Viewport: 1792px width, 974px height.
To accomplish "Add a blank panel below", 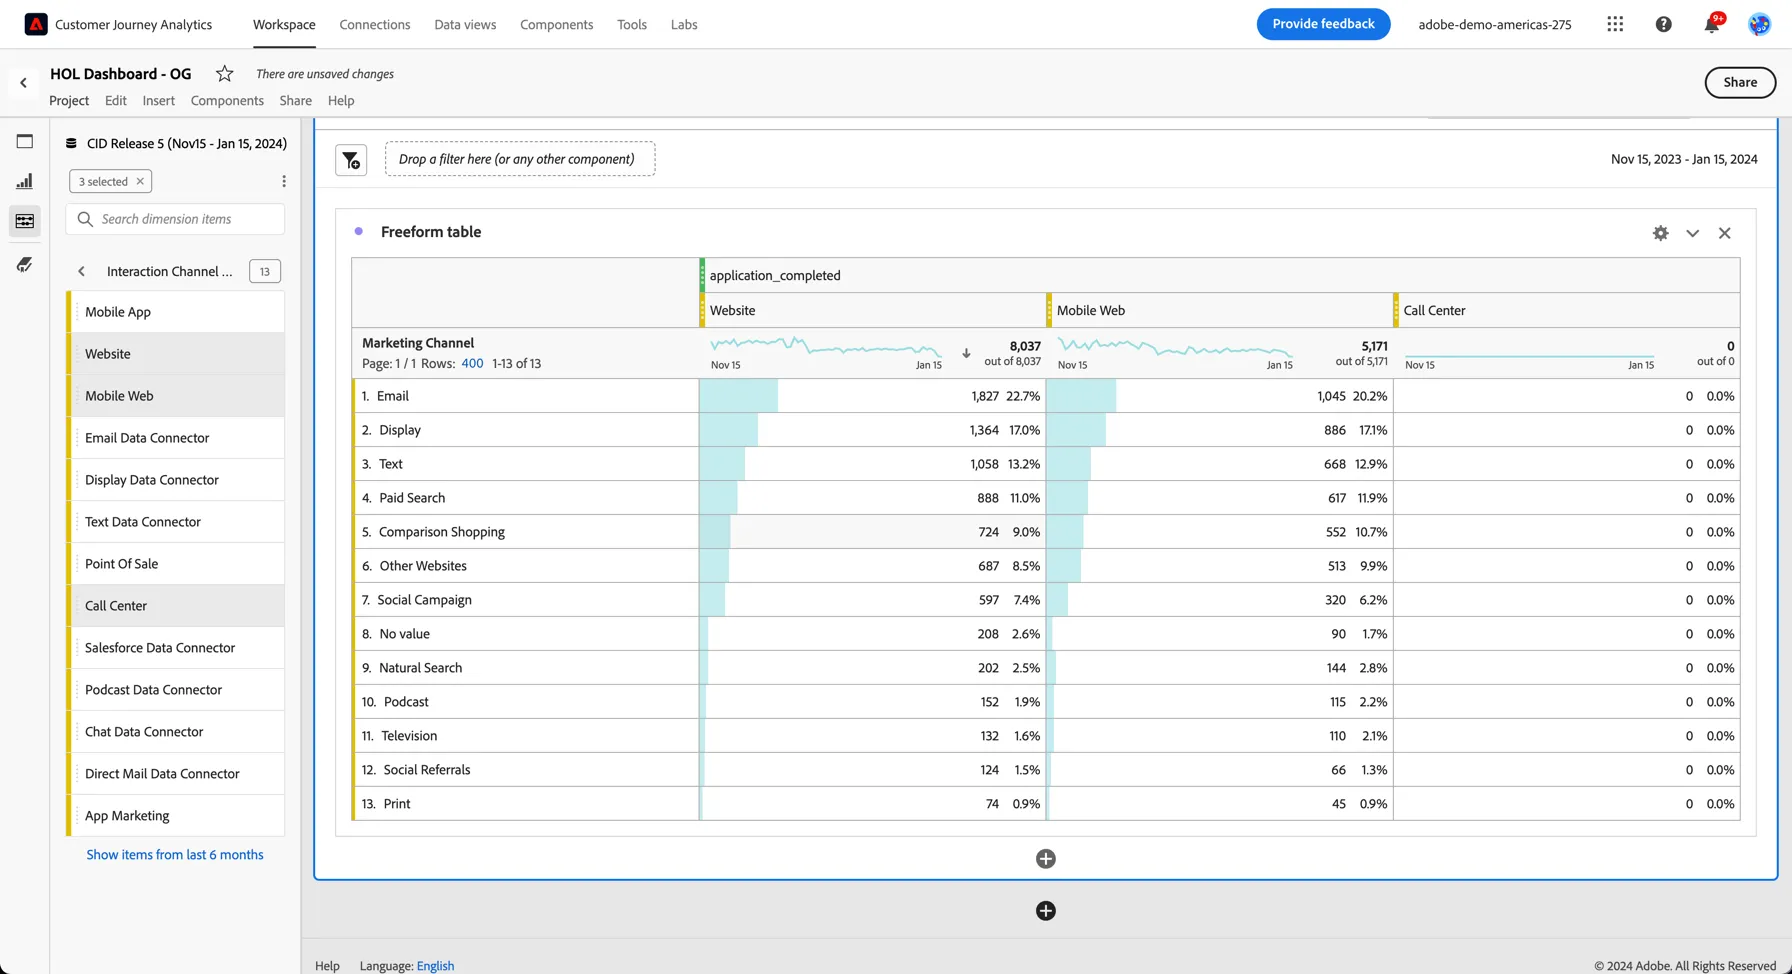I will point(1046,911).
